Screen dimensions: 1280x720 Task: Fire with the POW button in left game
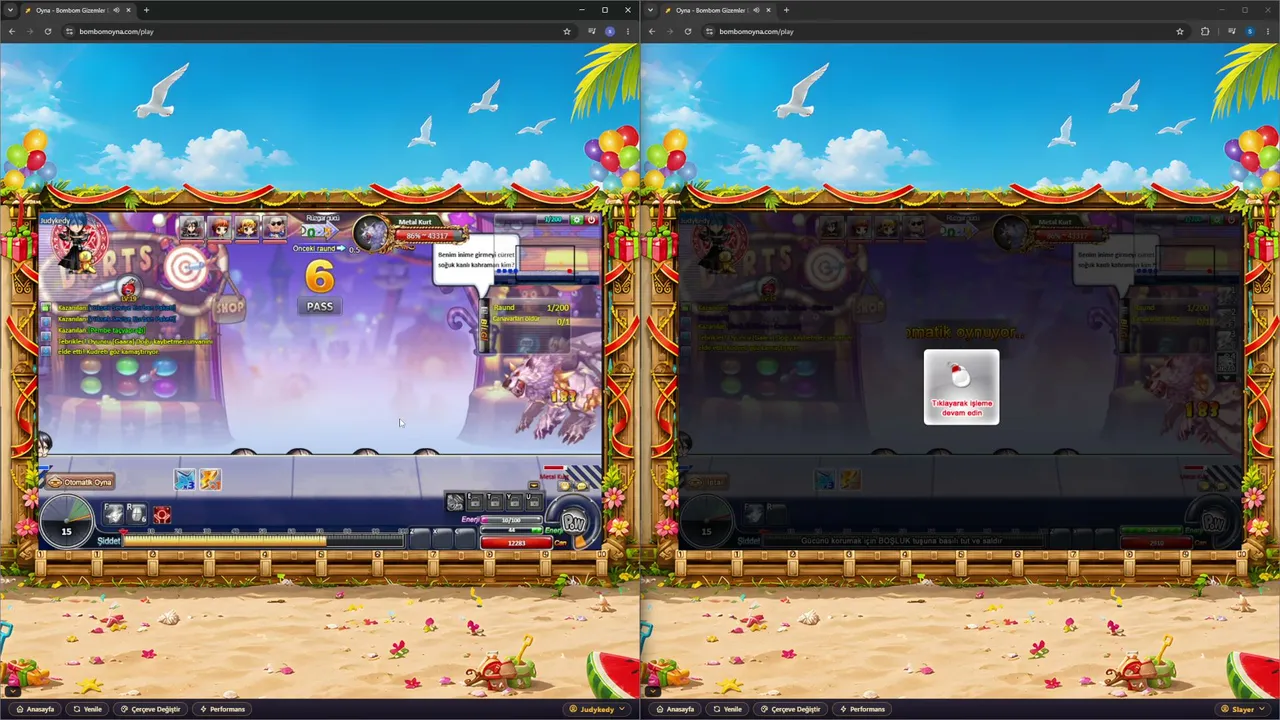[x=574, y=522]
